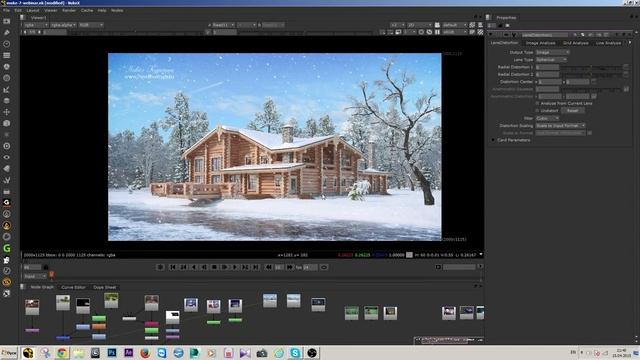Click the LensDistortion node name field
Image resolution: width=640 pixels, height=360 pixels.
[545, 35]
